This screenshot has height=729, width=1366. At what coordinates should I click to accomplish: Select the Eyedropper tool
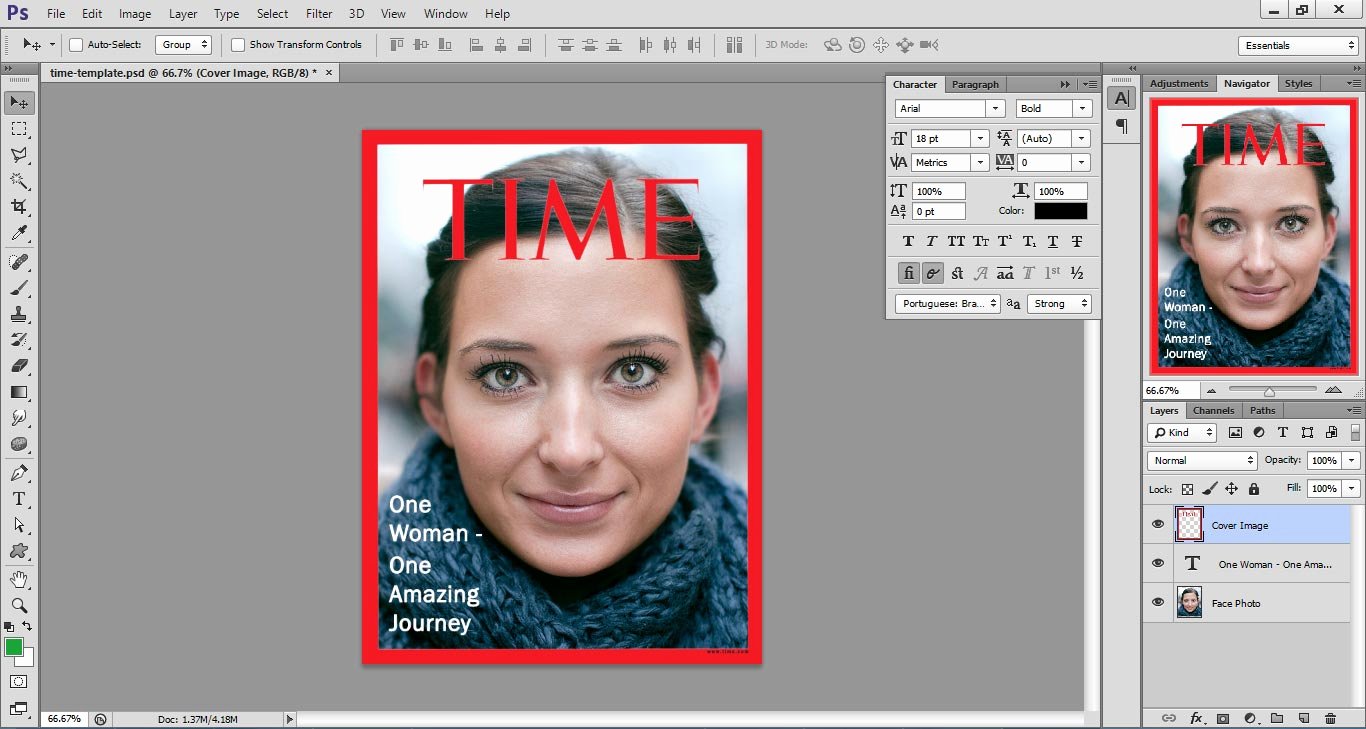click(19, 233)
